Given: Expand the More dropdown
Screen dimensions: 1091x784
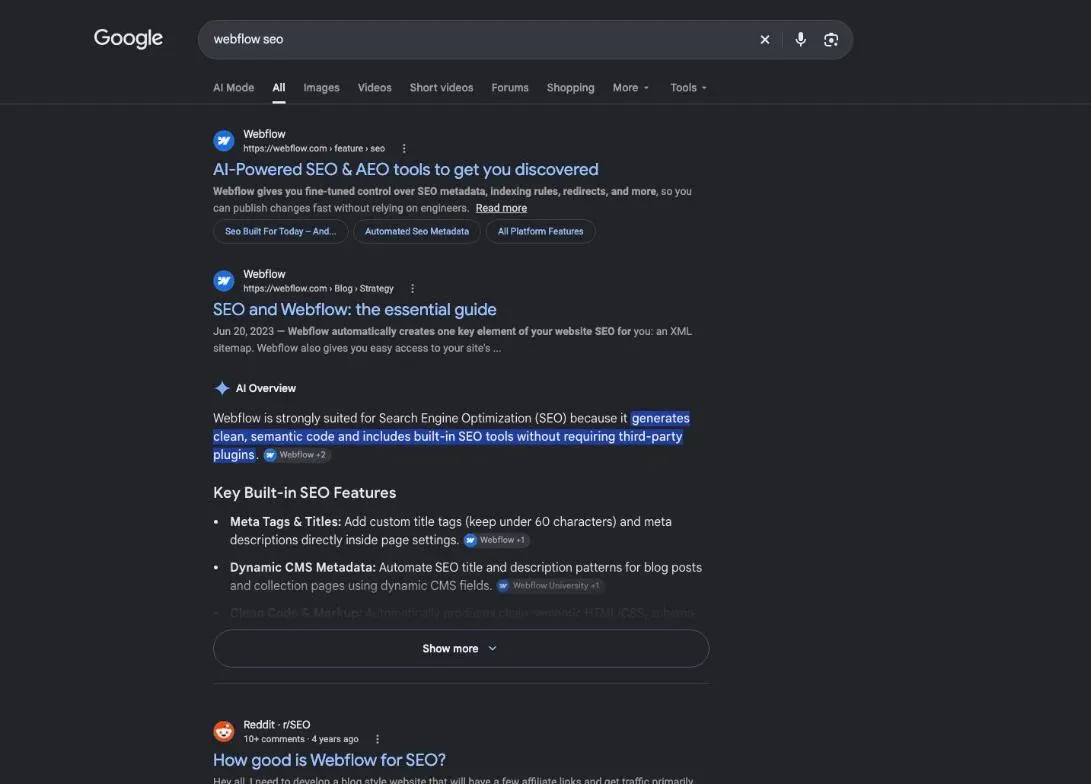Looking at the screenshot, I should (630, 88).
